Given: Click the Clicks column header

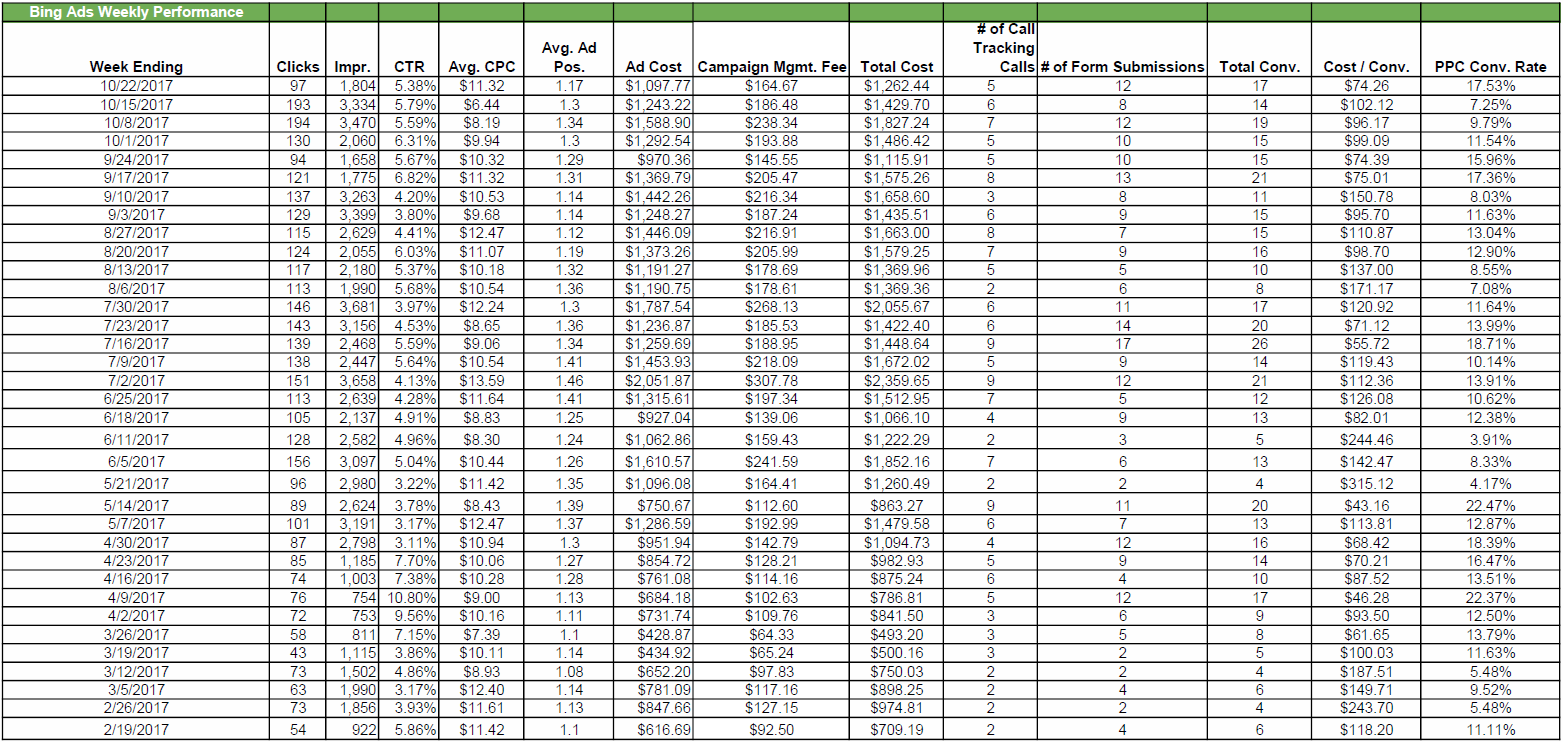Looking at the screenshot, I should (298, 67).
